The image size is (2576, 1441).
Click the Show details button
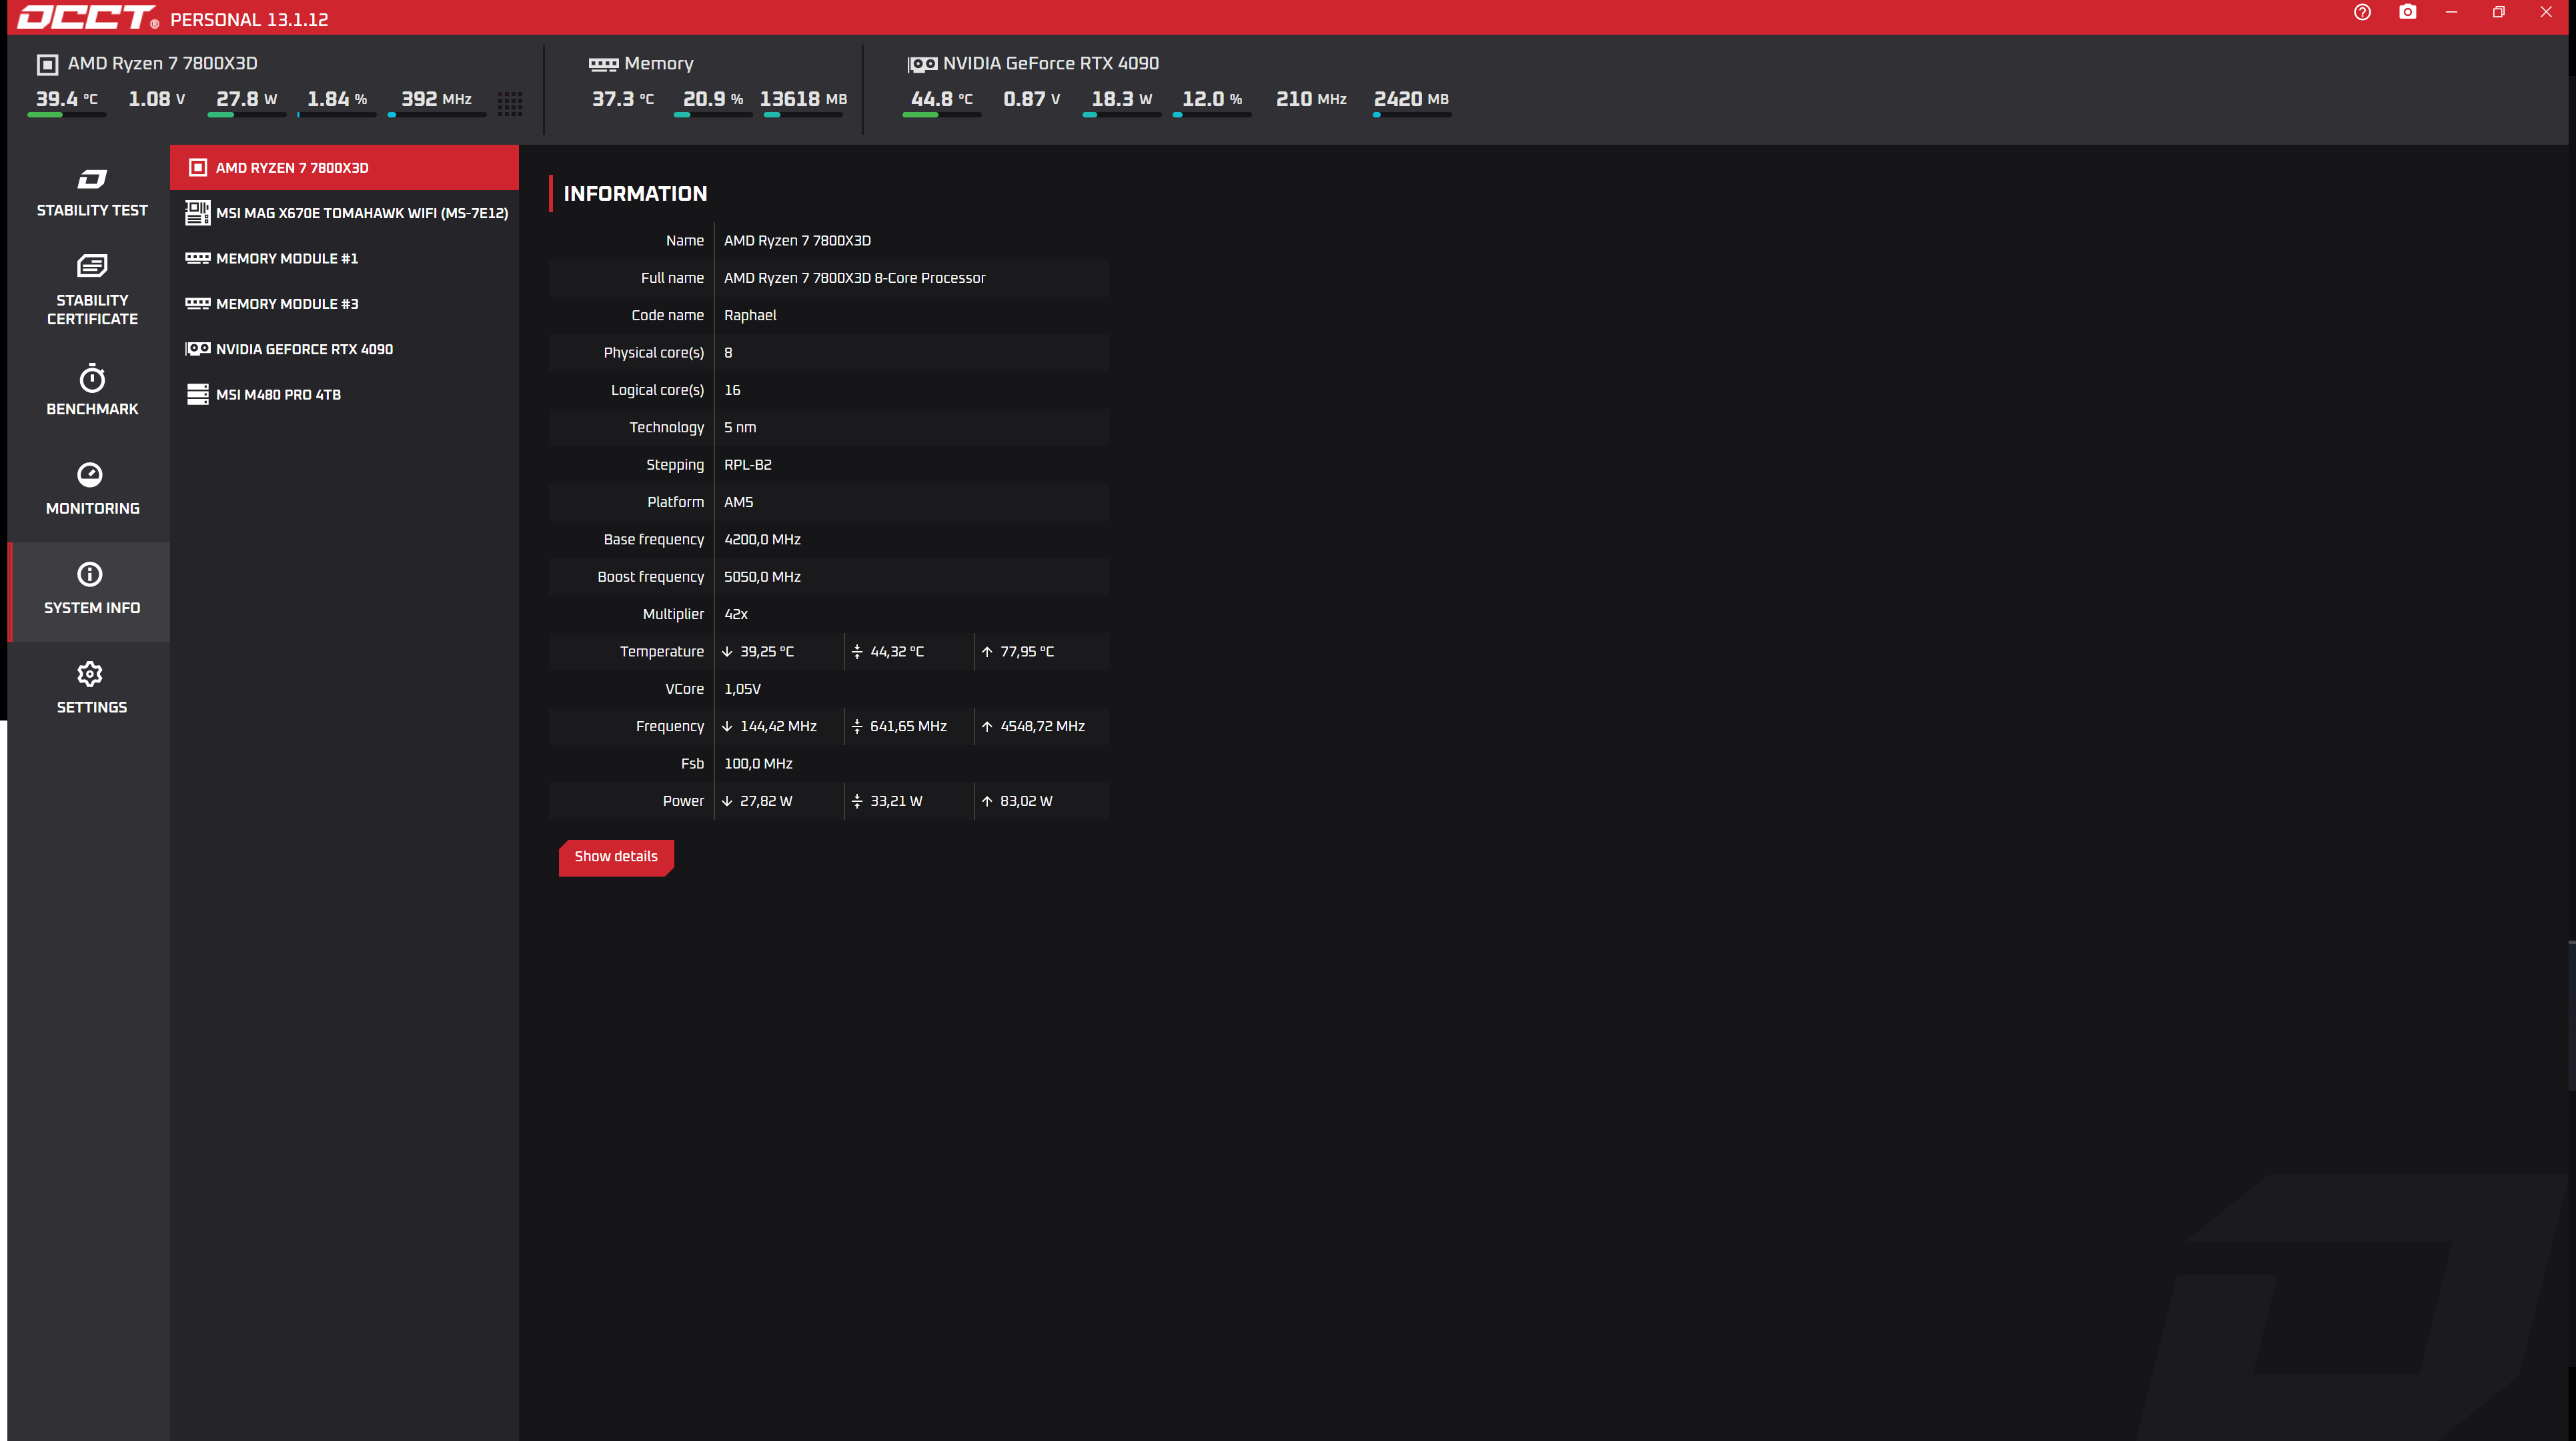(616, 857)
